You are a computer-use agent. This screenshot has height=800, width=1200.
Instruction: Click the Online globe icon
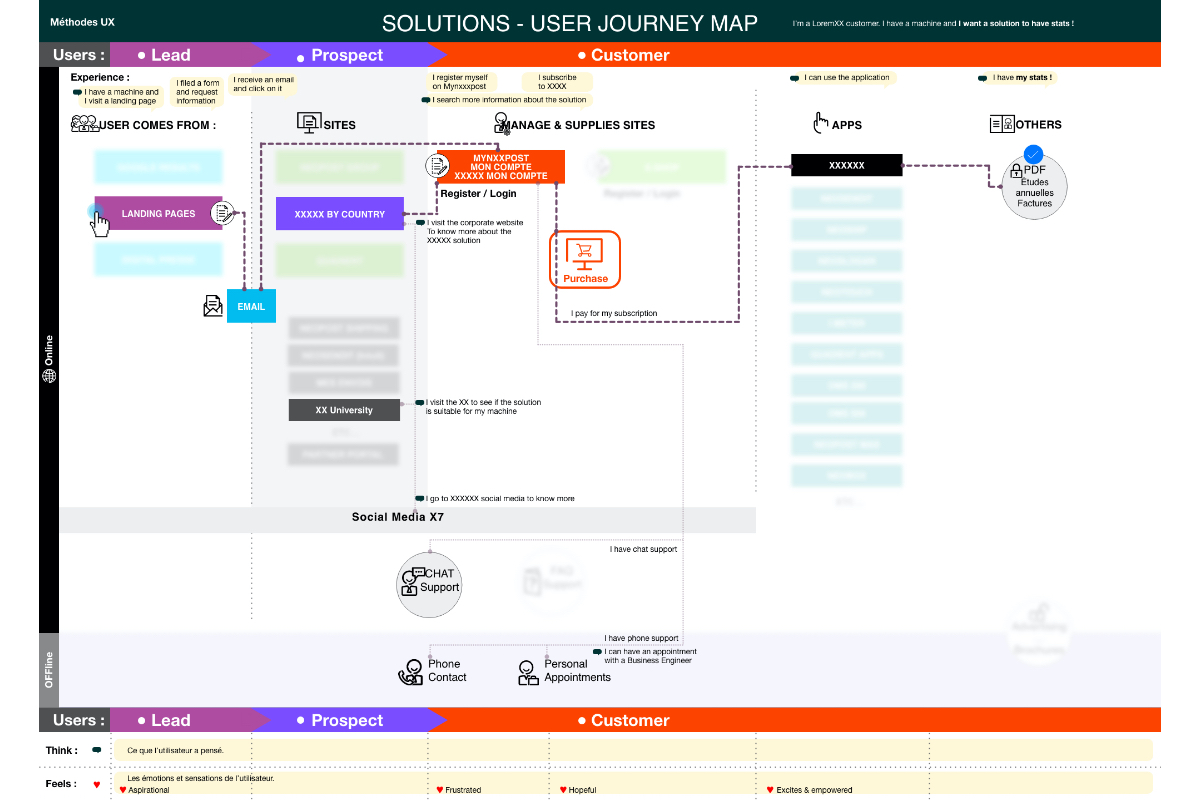pos(49,376)
